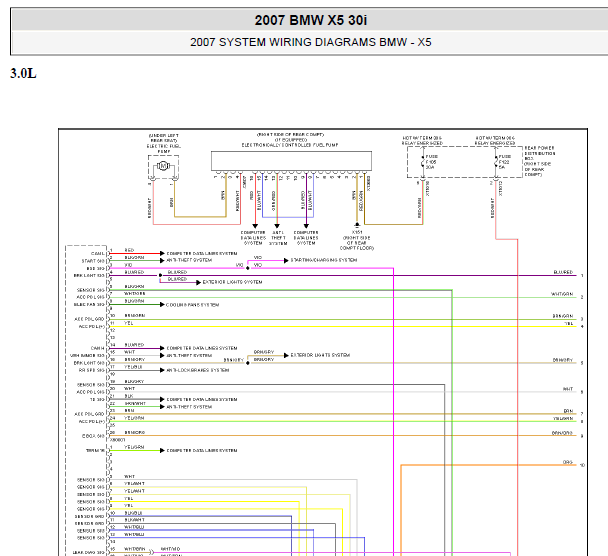Click the 3.0L section heading
Viewport: 608px width, 556px height.
coord(23,74)
